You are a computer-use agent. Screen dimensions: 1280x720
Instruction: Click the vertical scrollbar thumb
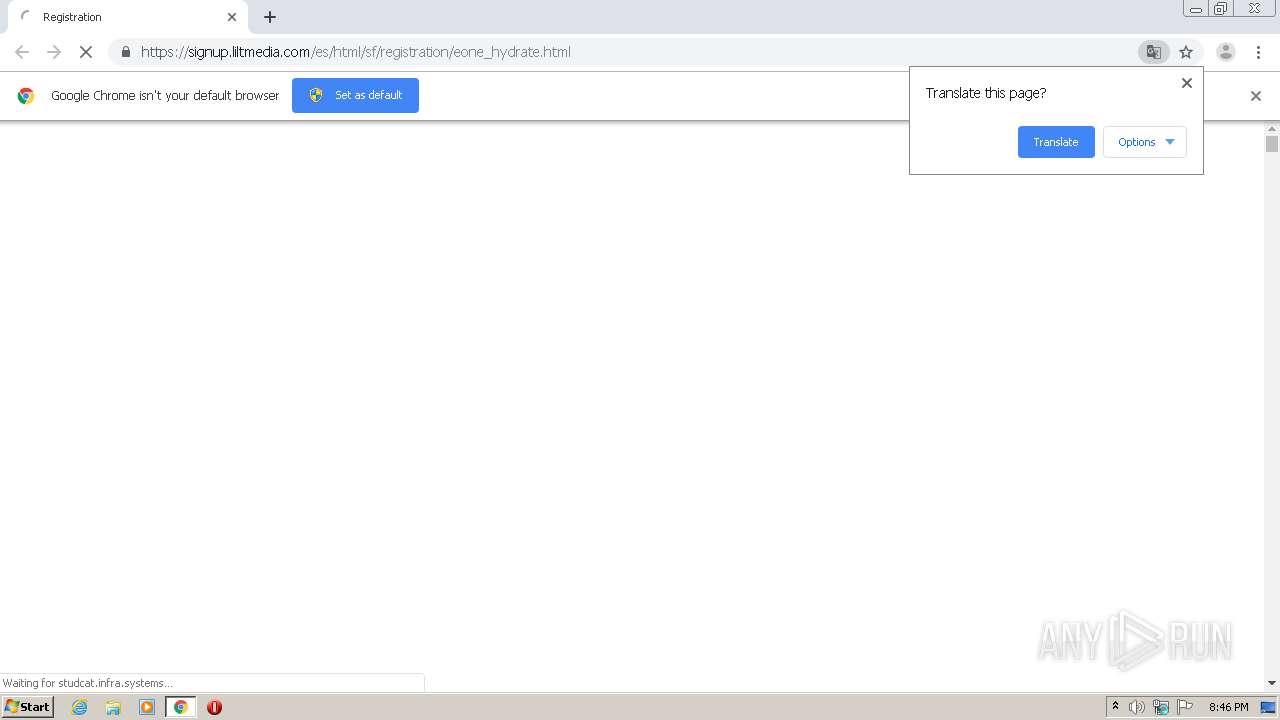point(1272,144)
